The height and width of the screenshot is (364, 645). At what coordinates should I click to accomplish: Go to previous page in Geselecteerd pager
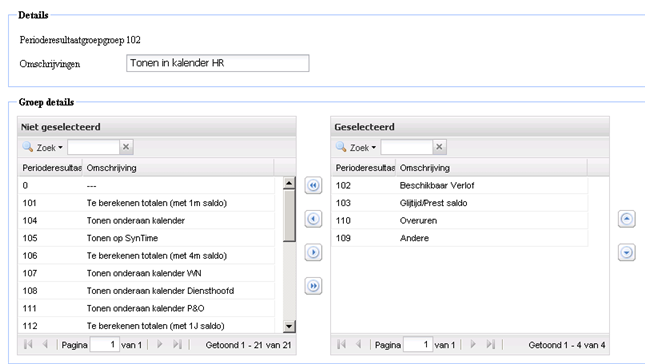pyautogui.click(x=358, y=344)
